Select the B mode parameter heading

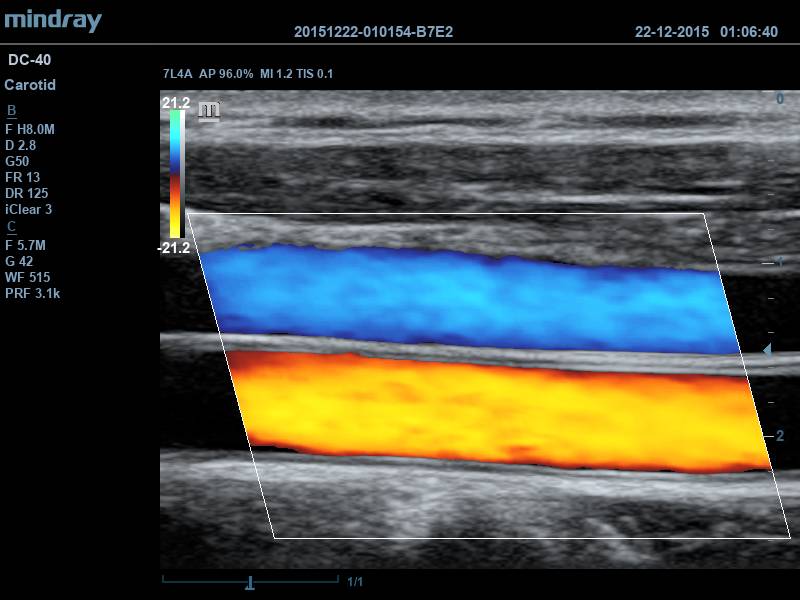(12, 110)
